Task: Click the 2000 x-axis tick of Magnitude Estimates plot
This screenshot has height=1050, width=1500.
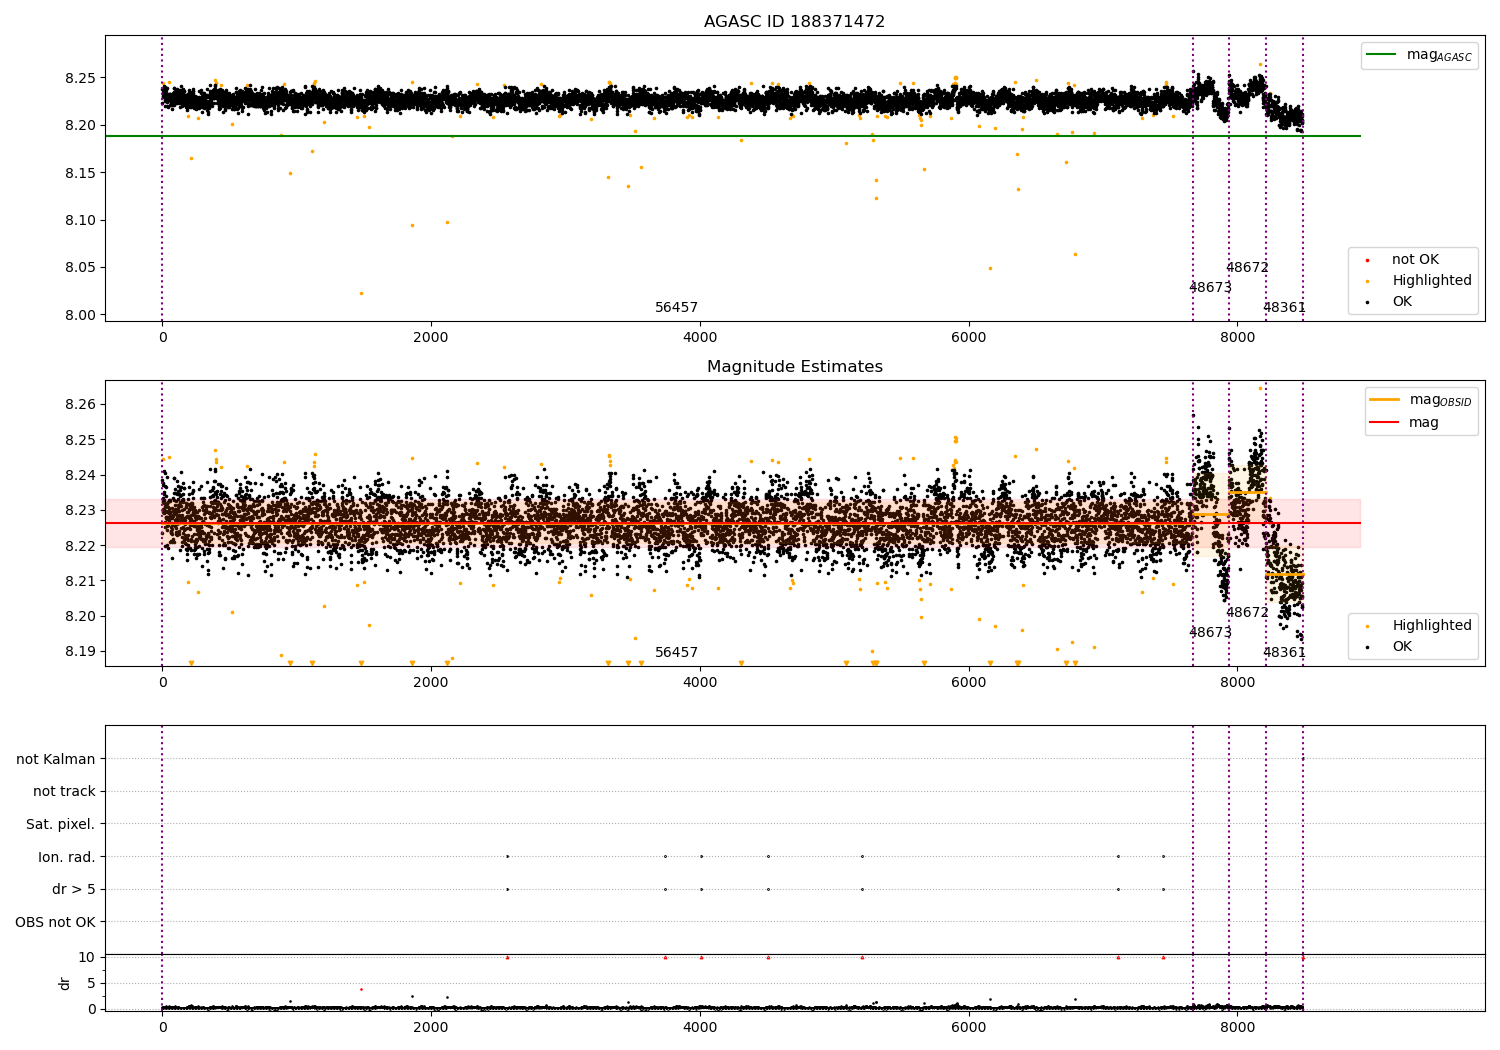Action: click(431, 682)
